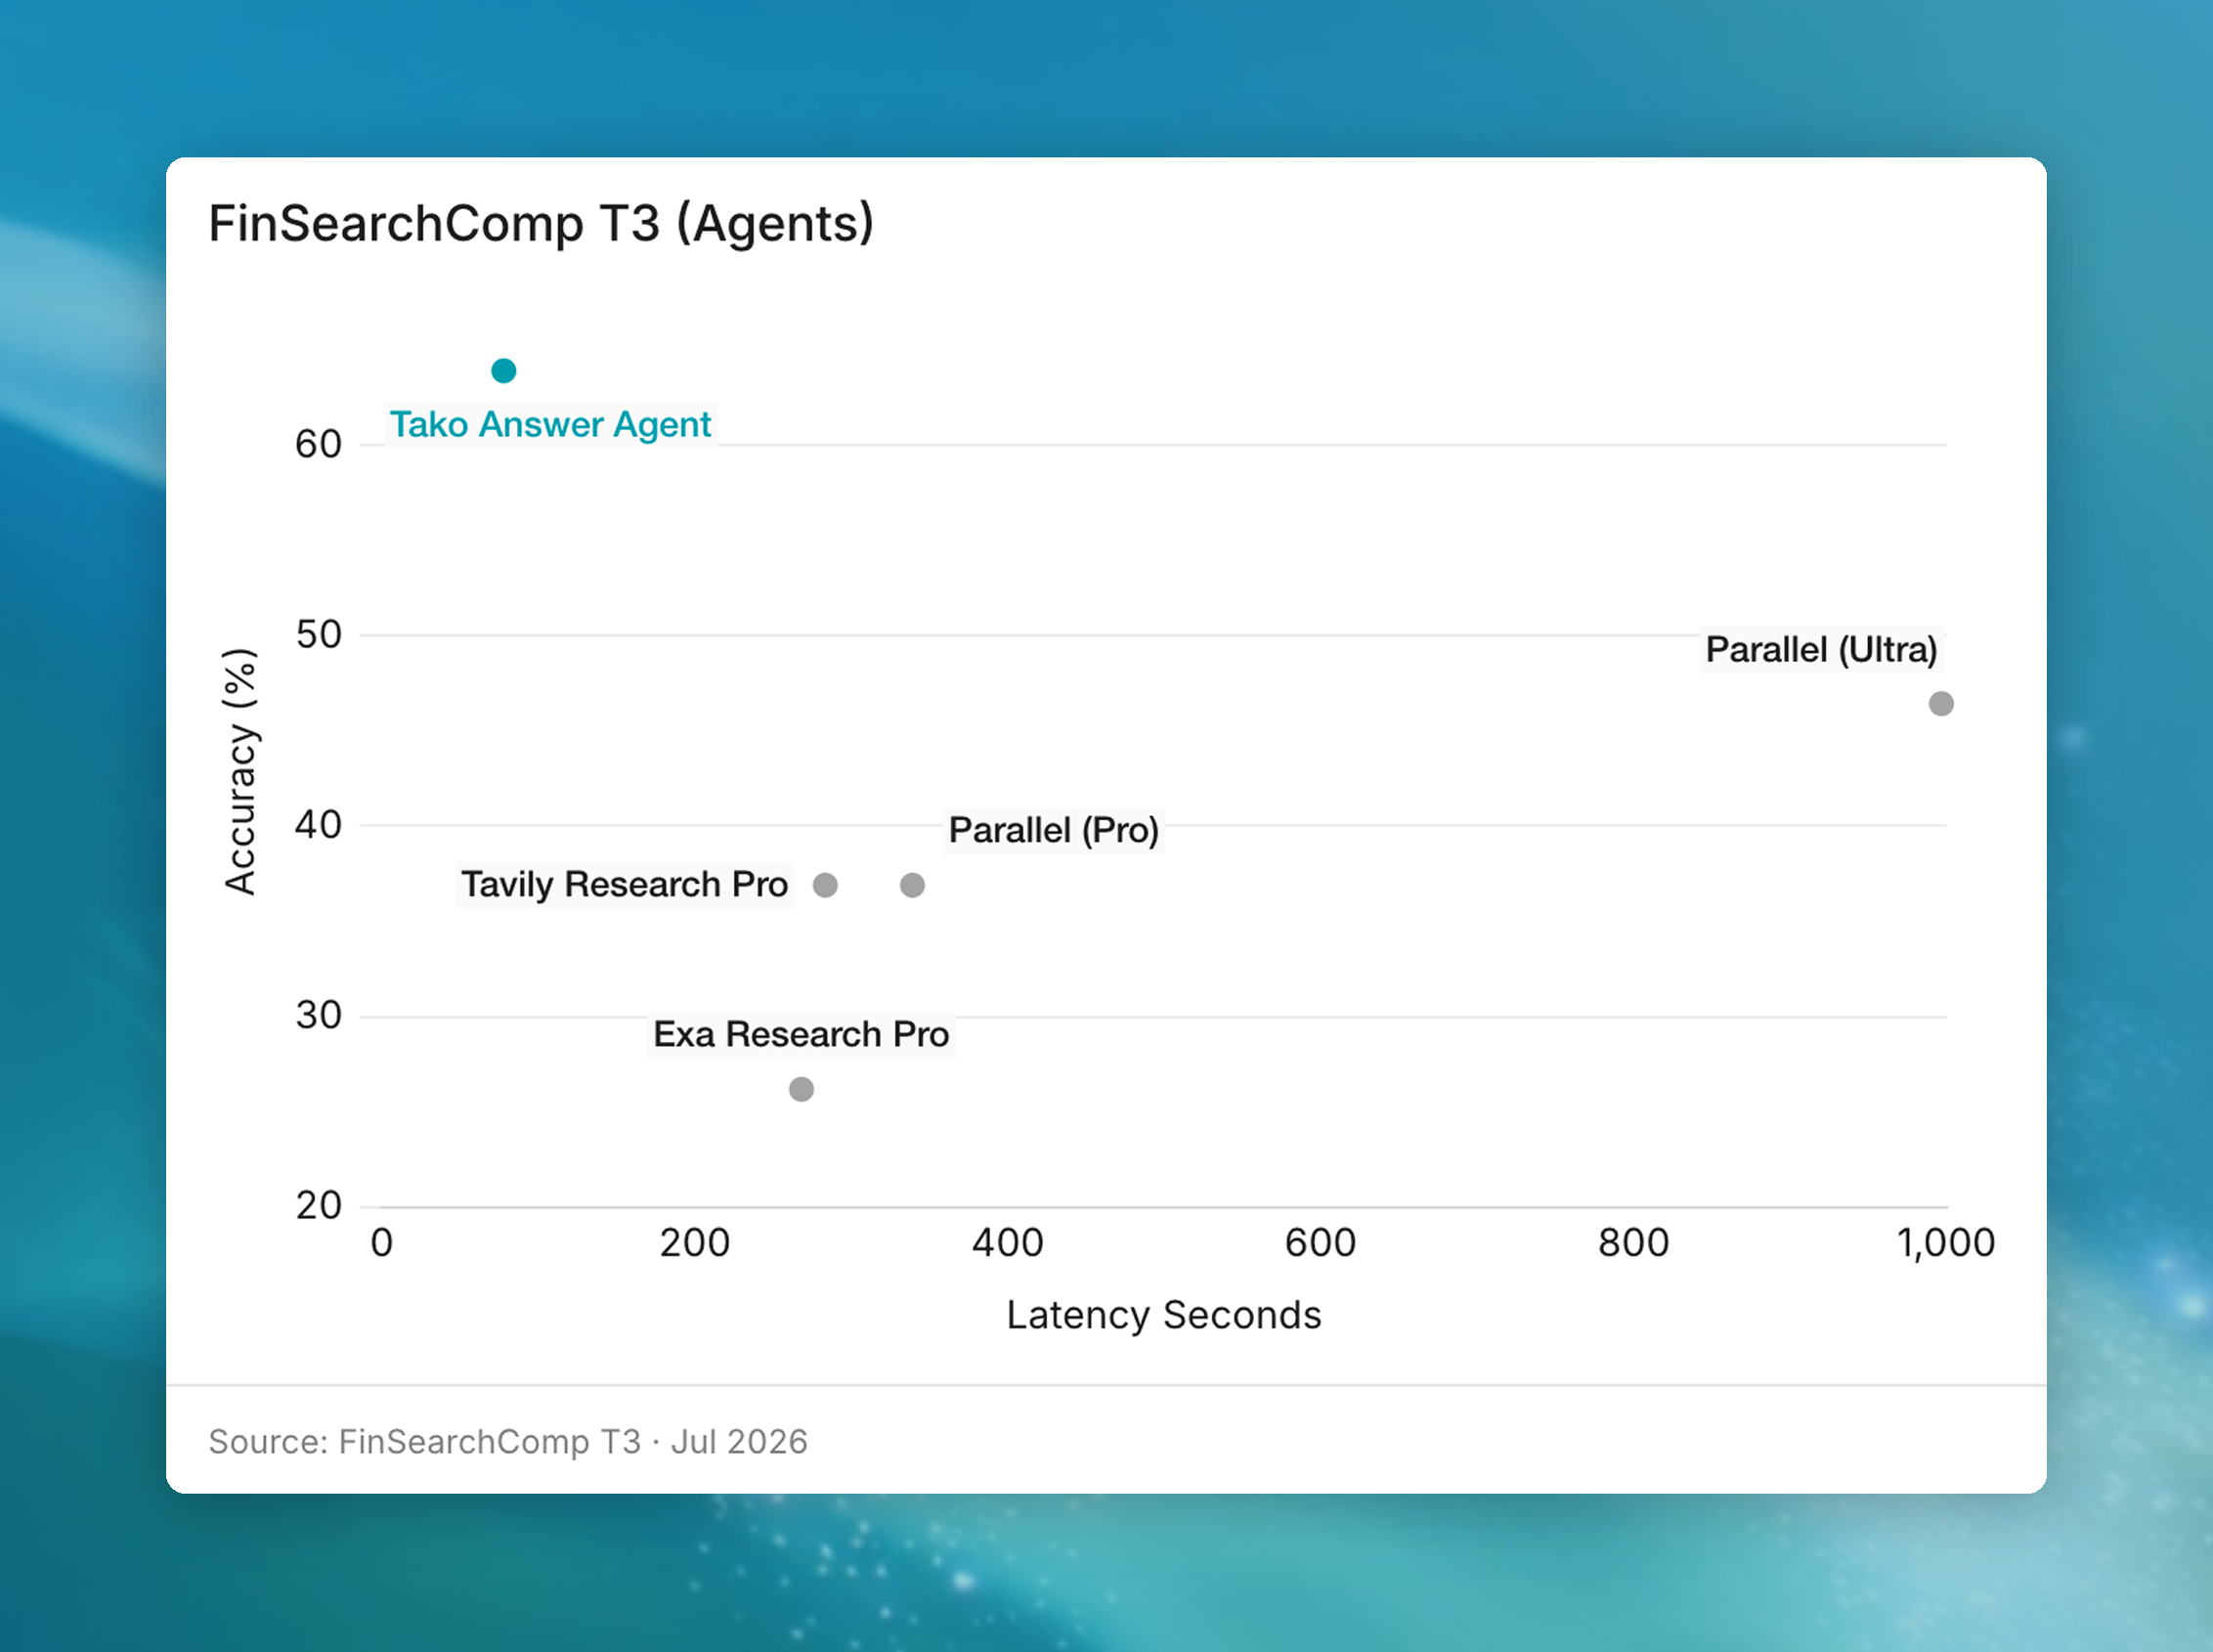Click the y-axis tick label 20

tap(318, 1205)
